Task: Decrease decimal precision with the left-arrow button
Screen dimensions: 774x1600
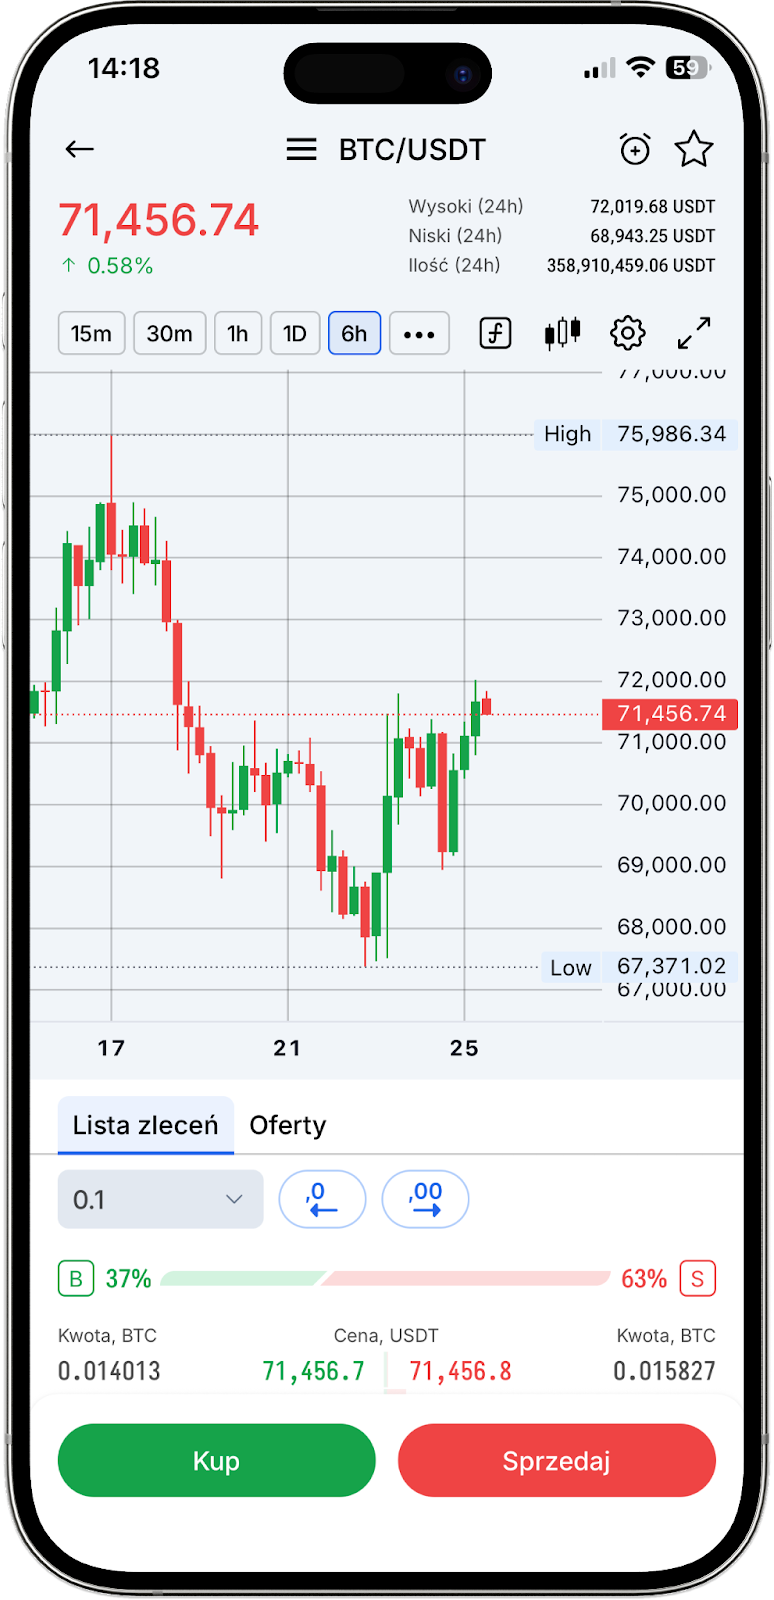Action: tap(322, 1199)
